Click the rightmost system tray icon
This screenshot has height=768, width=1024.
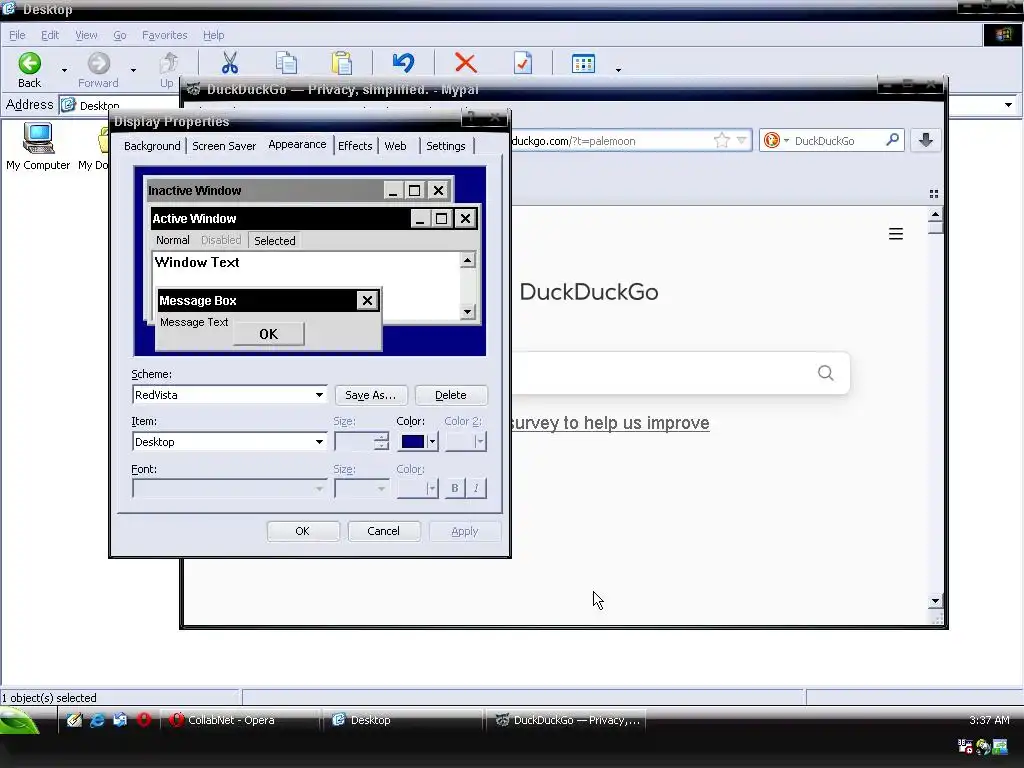click(x=1000, y=746)
